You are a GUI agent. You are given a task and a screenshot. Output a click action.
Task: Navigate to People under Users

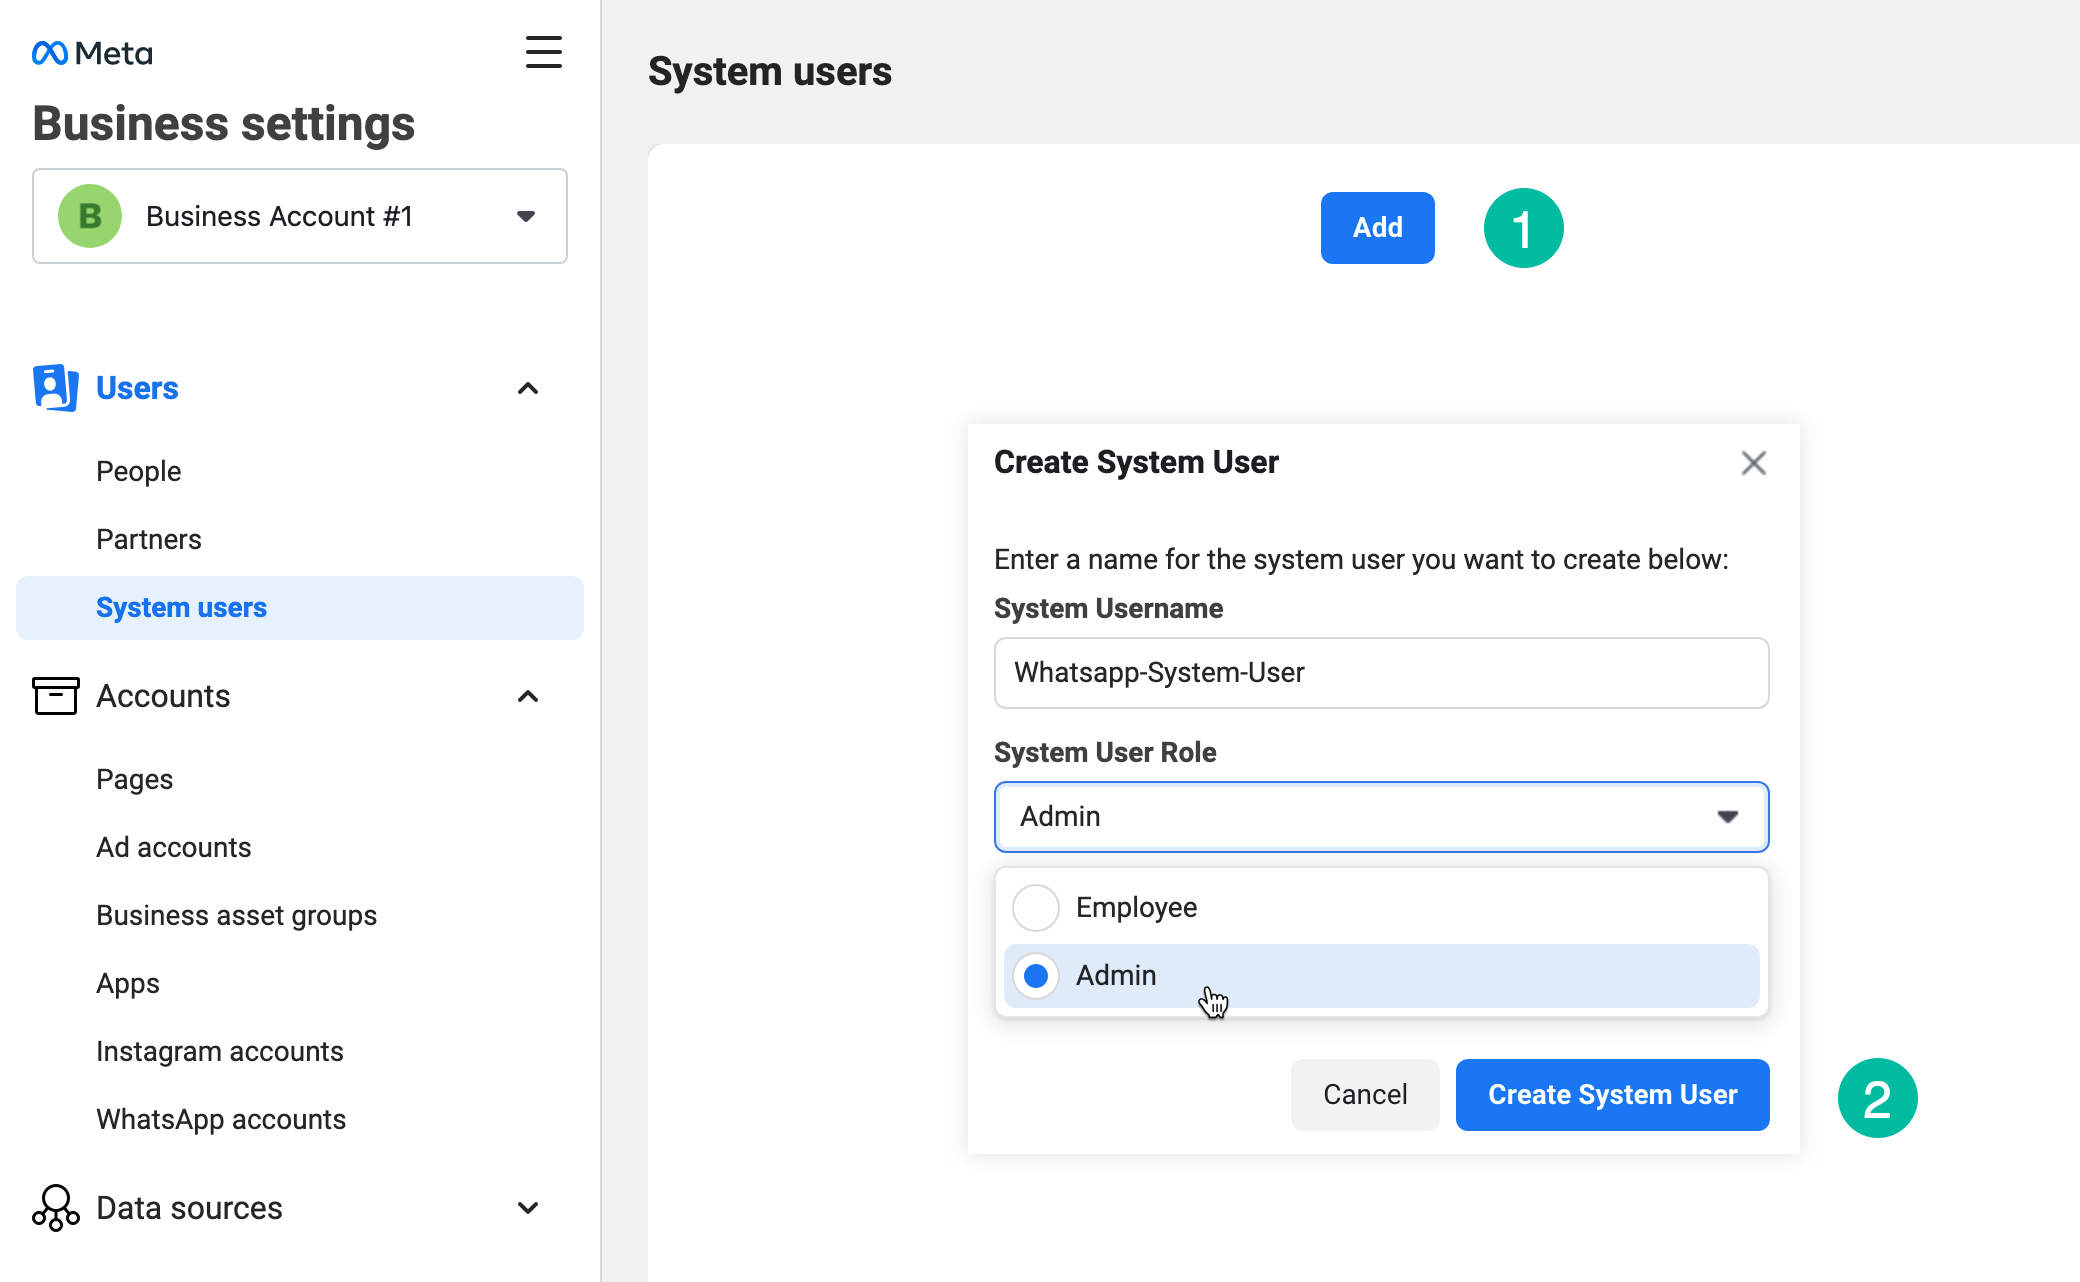click(x=140, y=471)
